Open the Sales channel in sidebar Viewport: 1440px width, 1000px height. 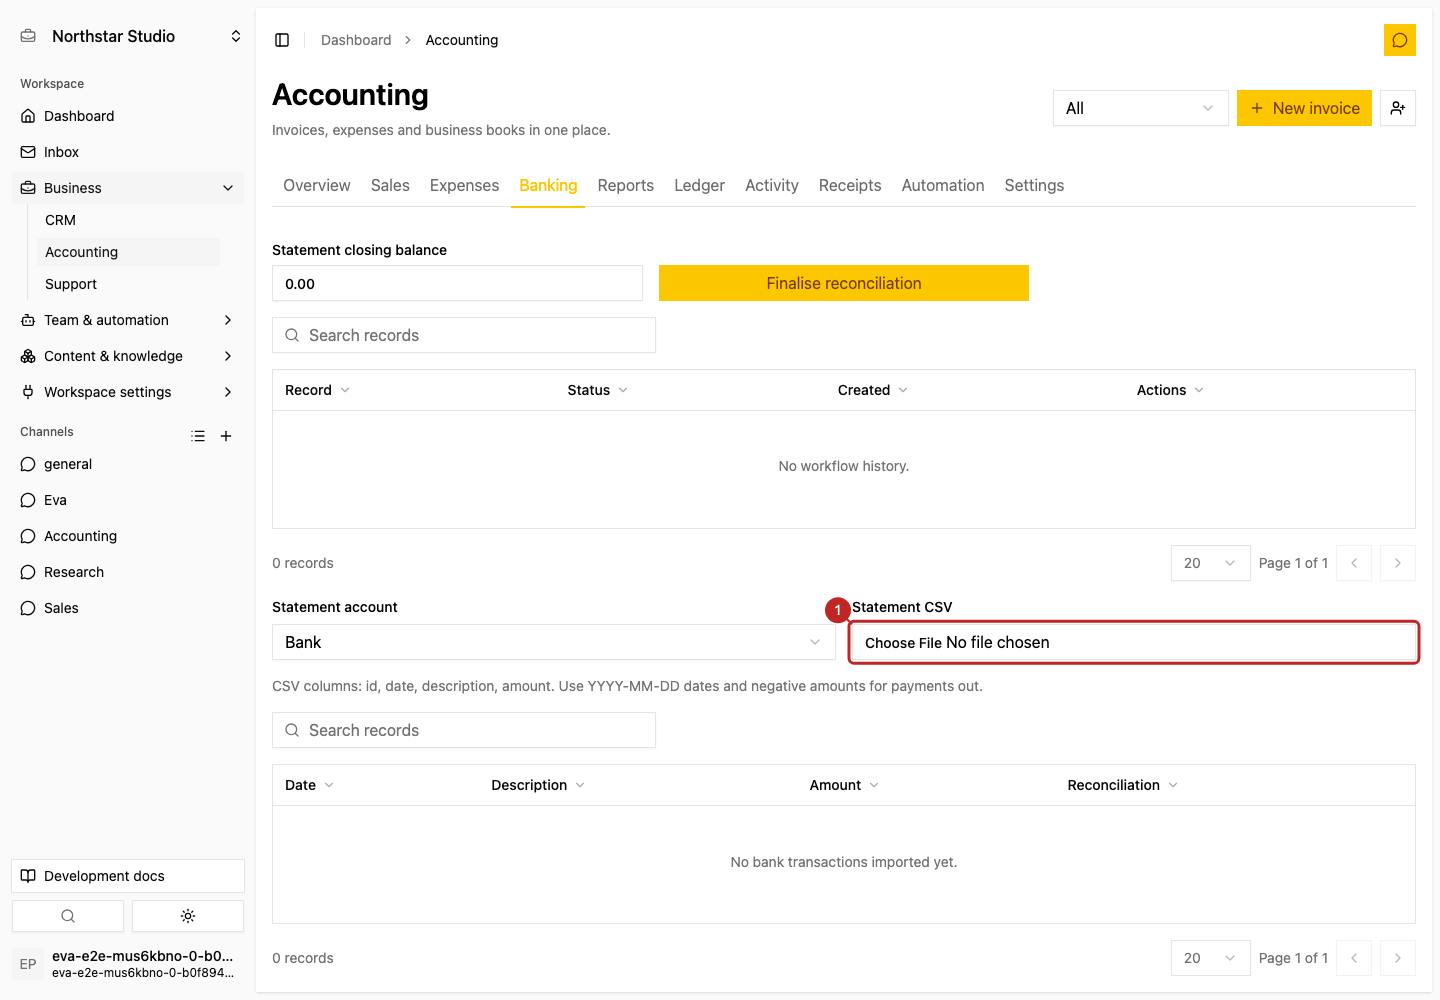click(x=128, y=608)
